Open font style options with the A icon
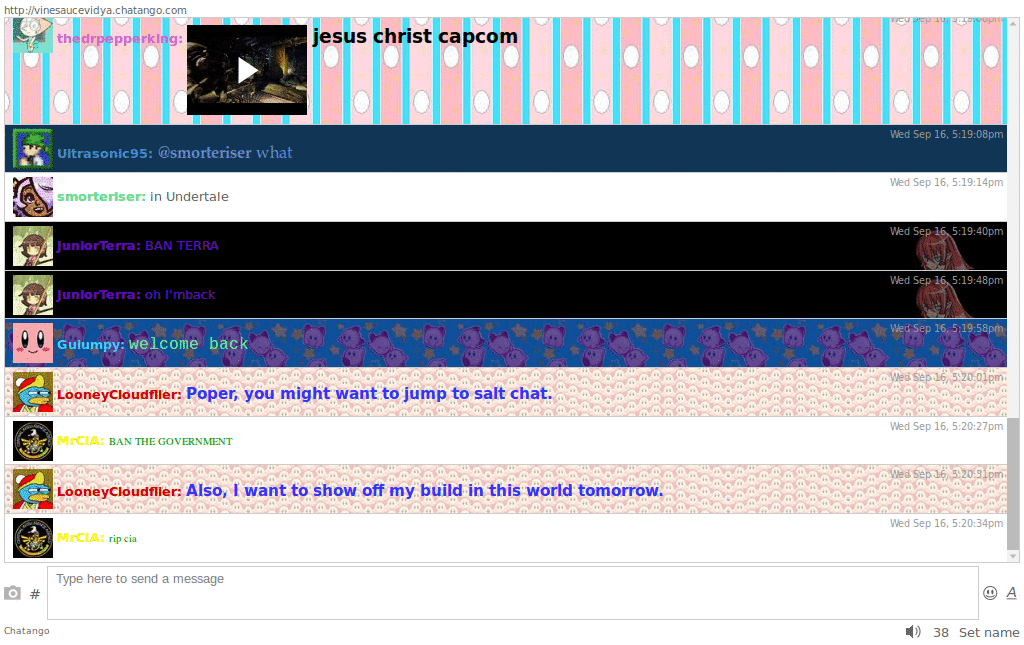Viewport: 1024px width, 645px height. 1011,592
